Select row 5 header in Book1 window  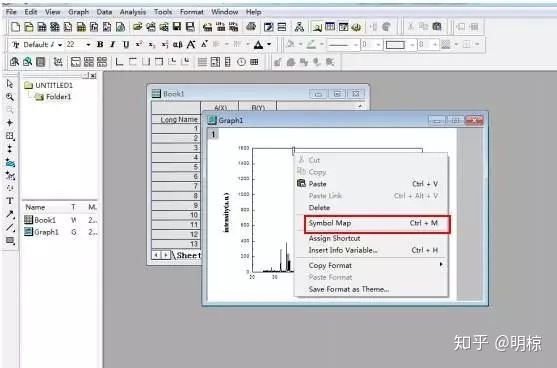(176, 167)
